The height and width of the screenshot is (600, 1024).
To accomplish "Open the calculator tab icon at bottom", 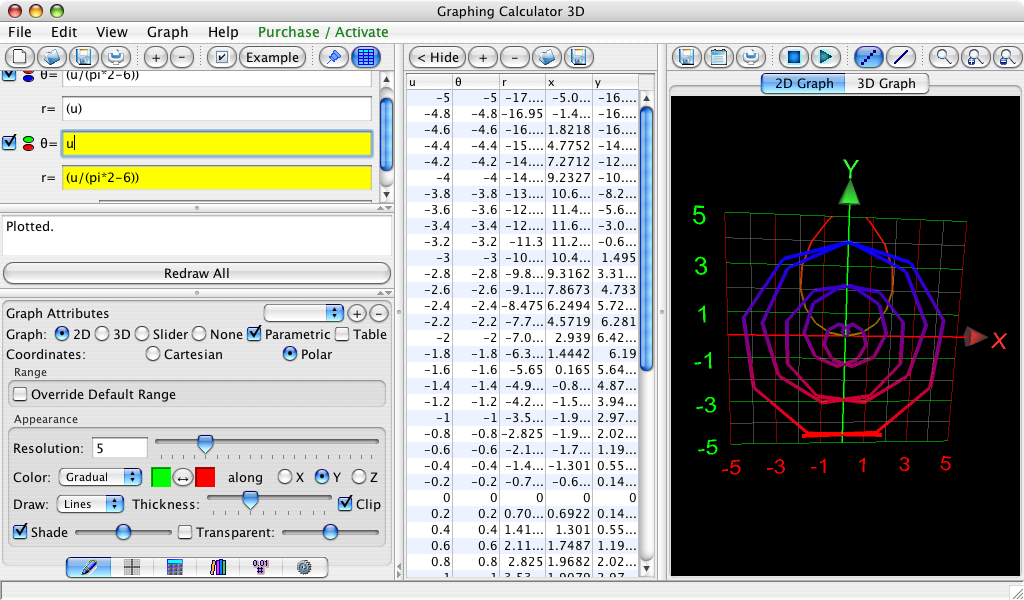I will click(x=174, y=567).
